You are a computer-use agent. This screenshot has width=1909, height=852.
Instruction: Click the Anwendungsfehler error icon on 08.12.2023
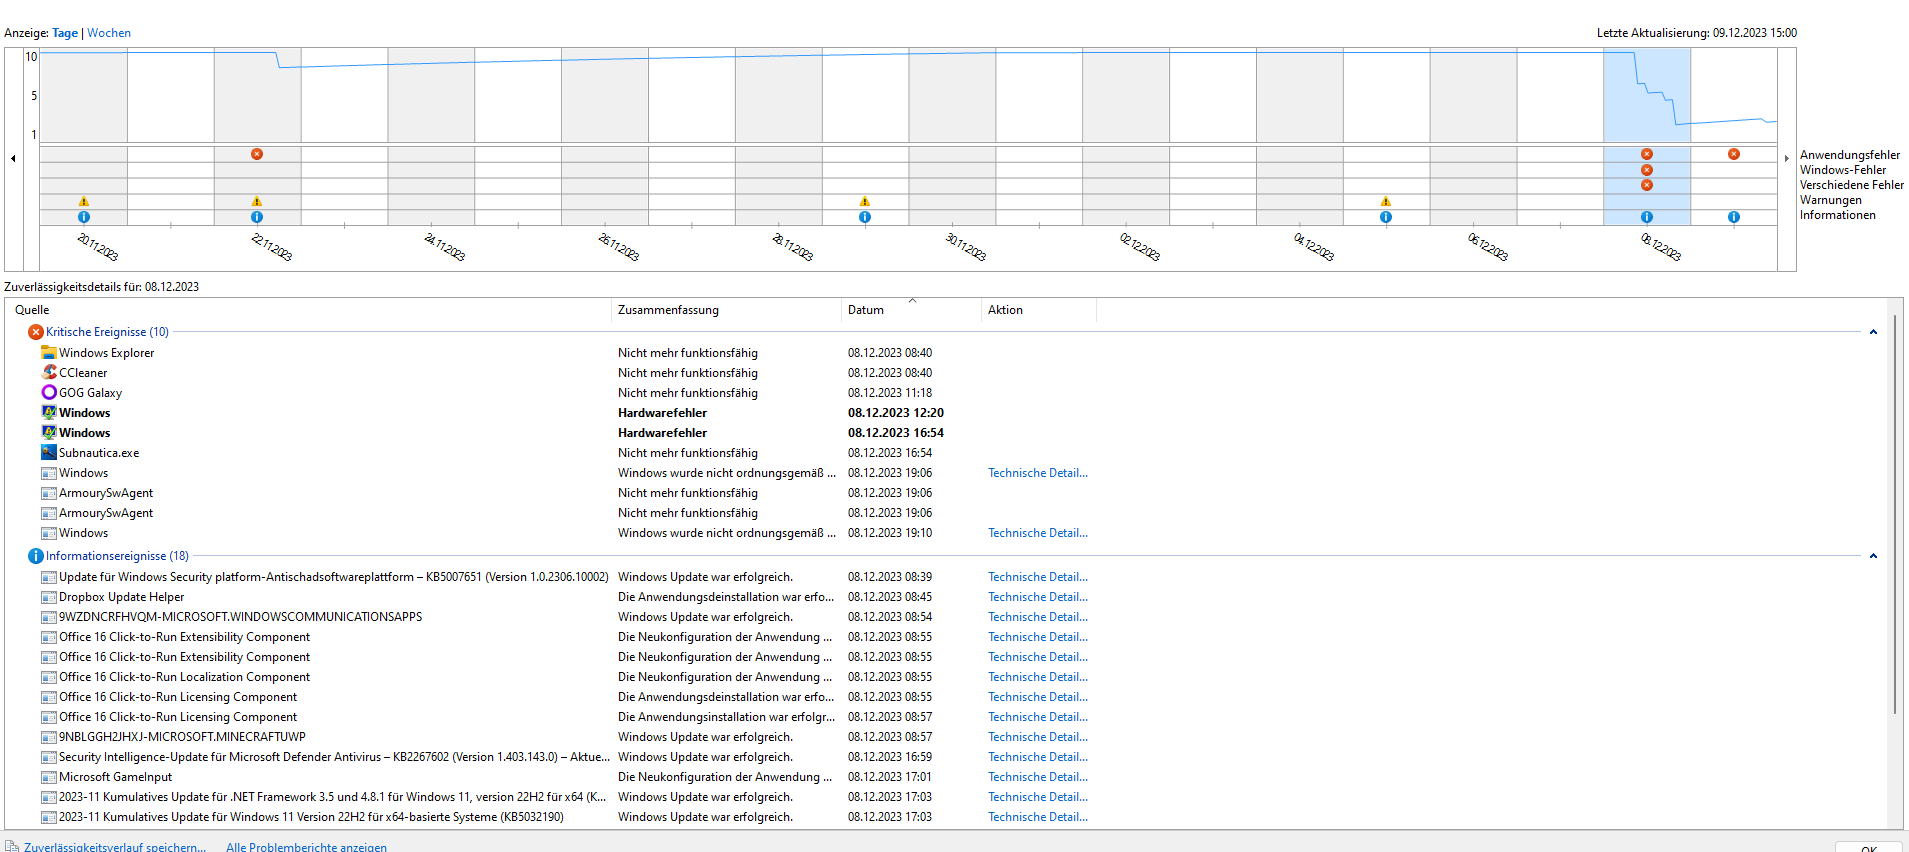pos(1647,154)
